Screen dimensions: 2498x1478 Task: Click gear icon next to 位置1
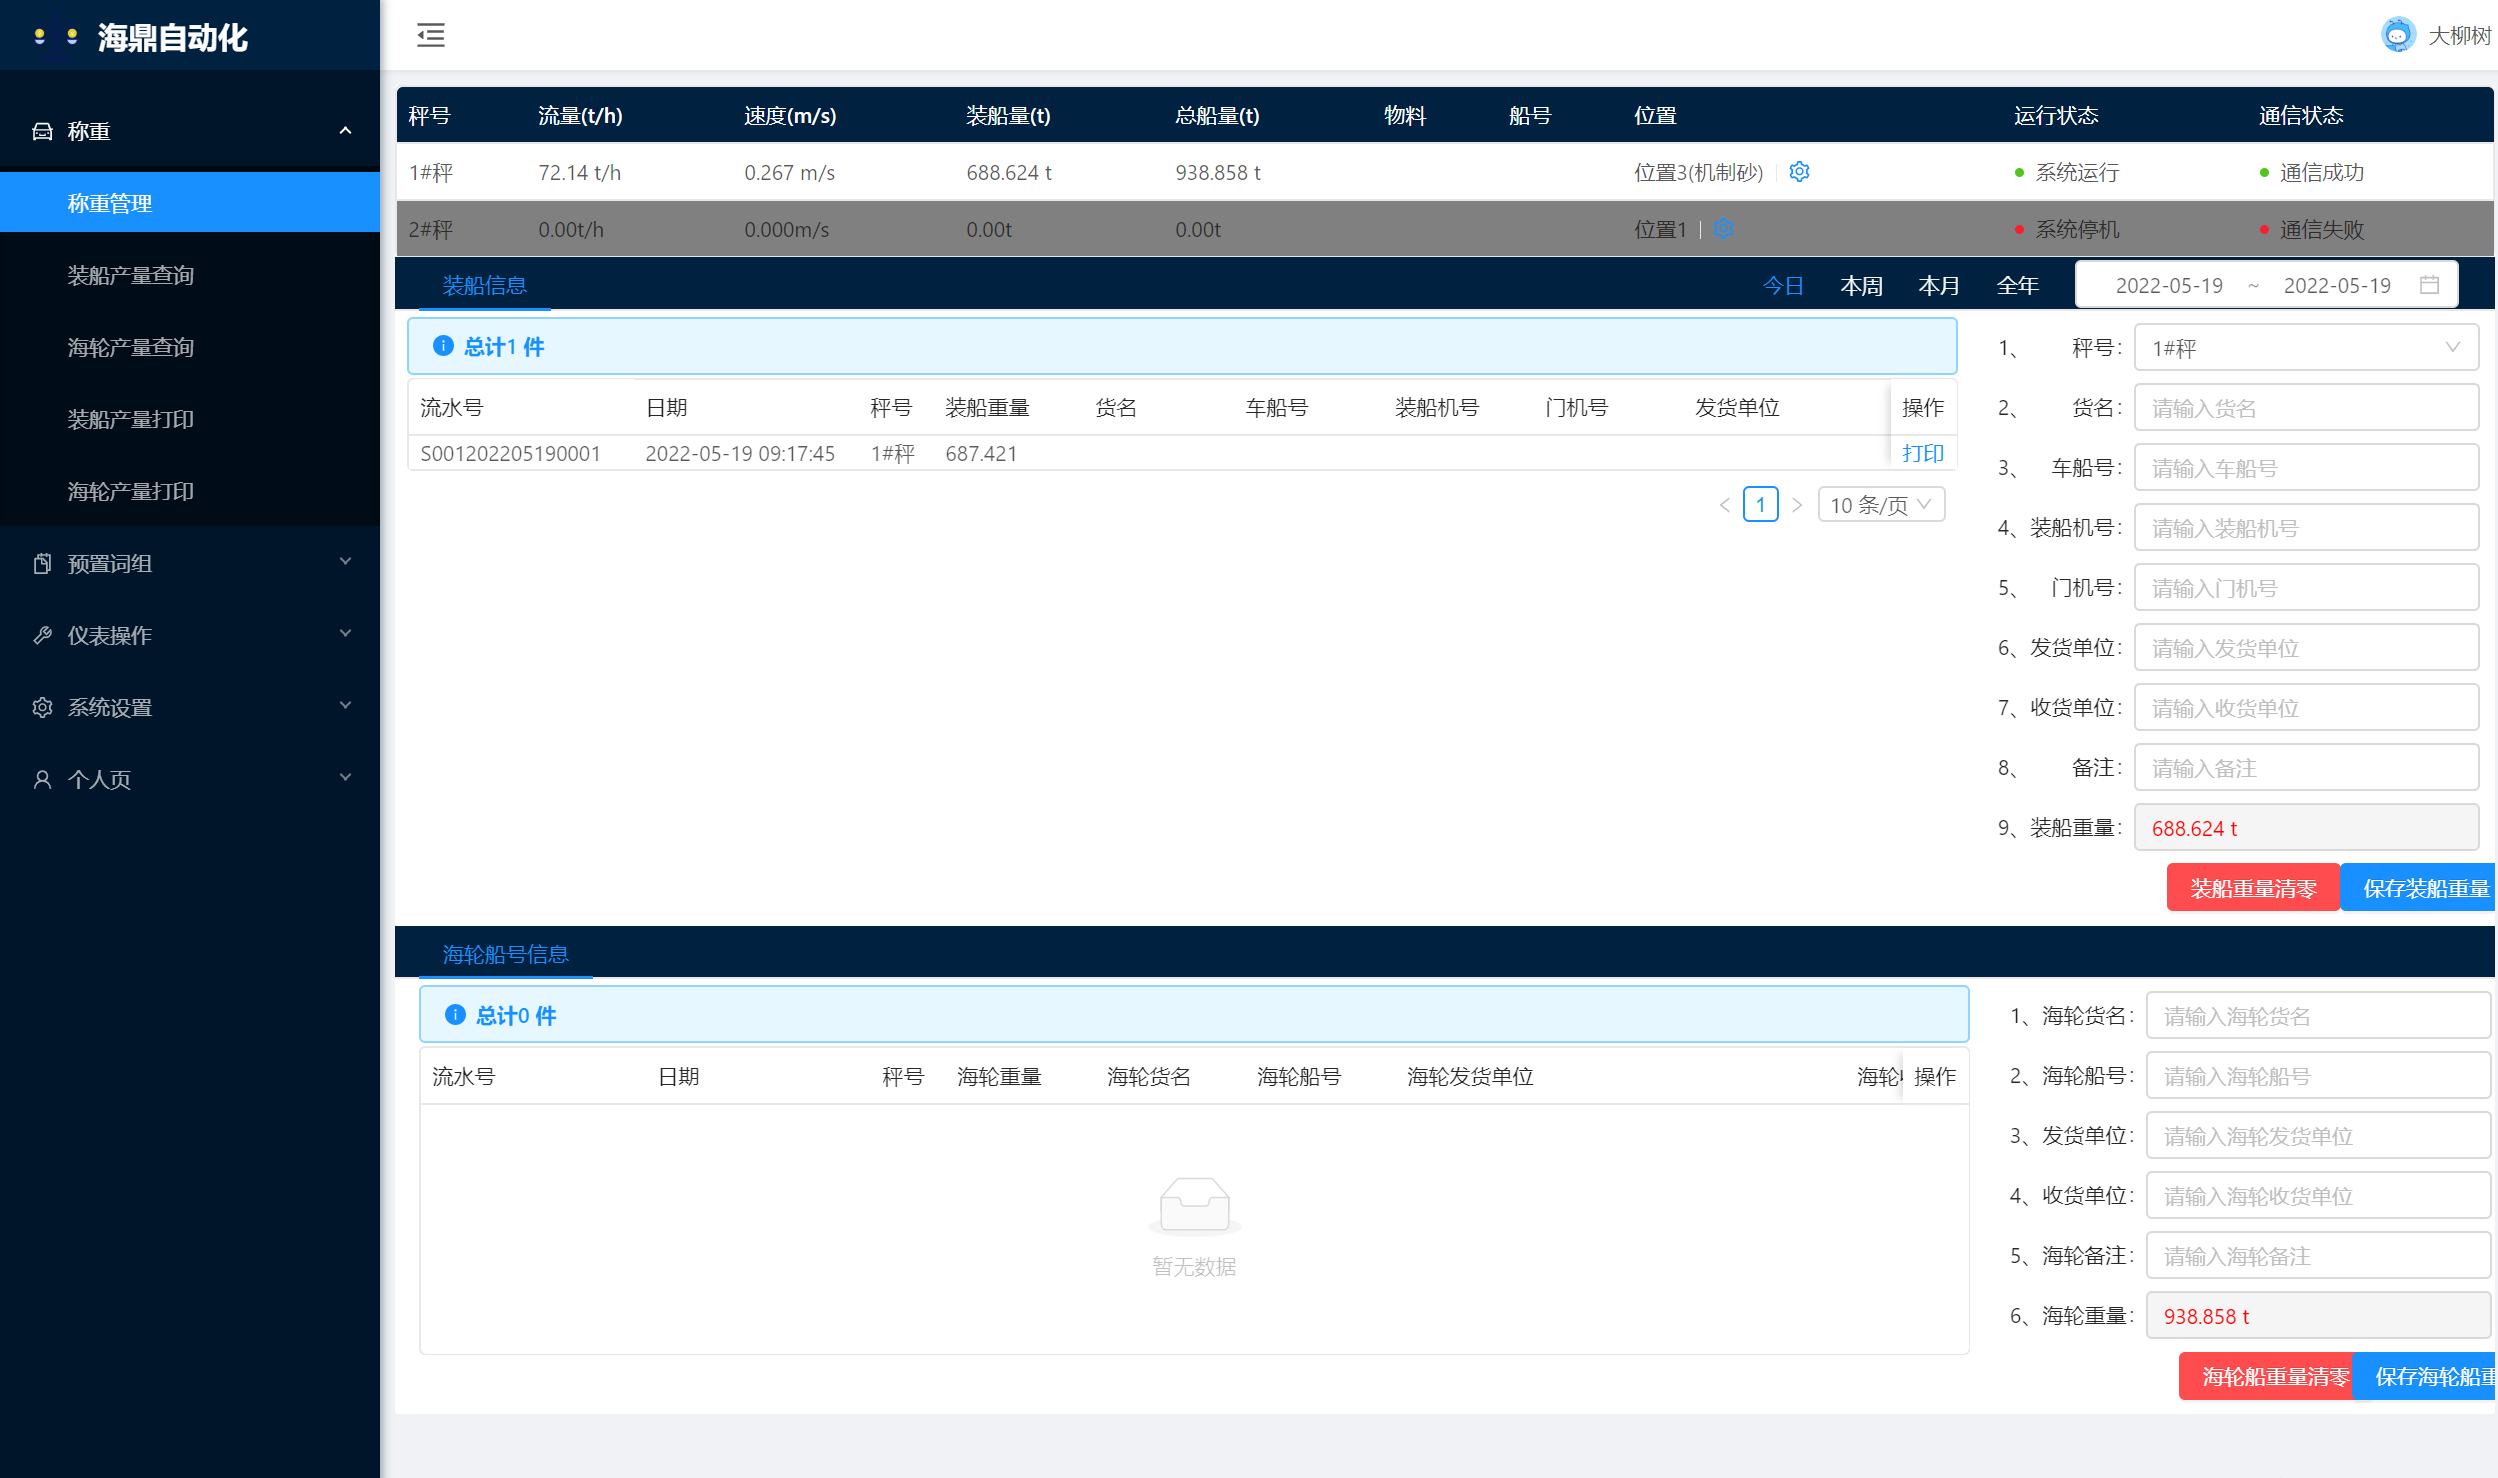(x=1723, y=229)
